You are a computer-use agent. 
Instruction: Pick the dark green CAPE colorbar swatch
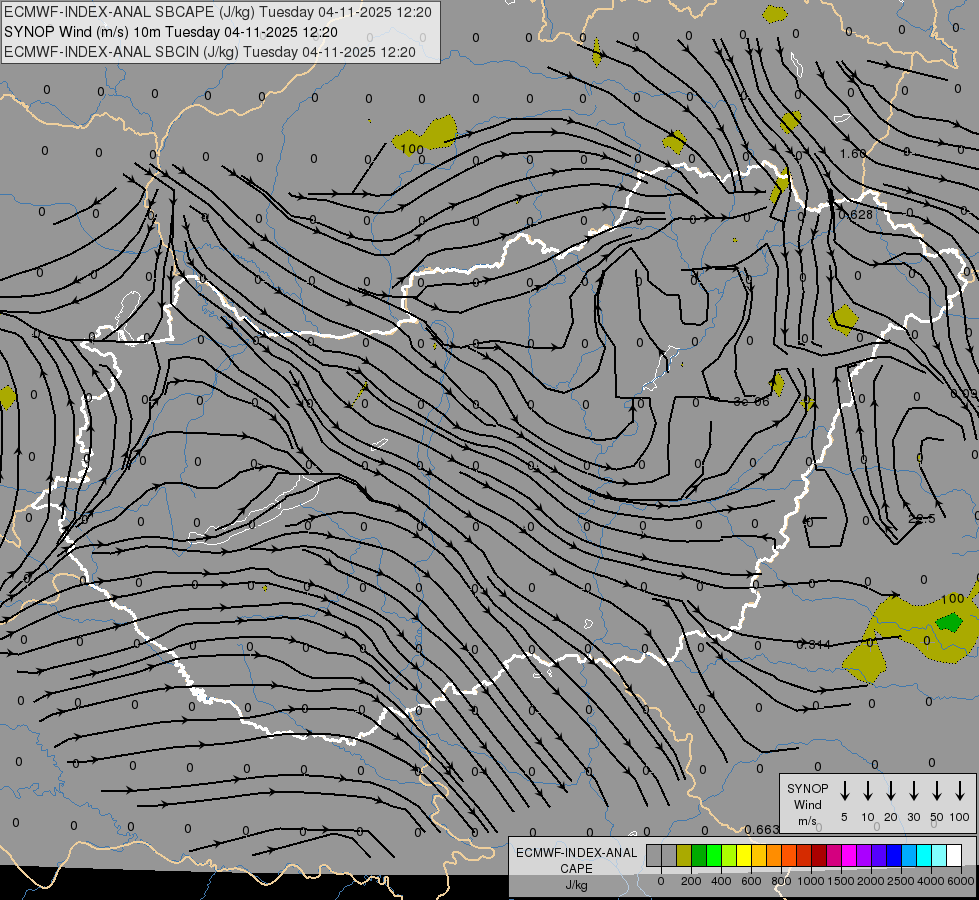(699, 855)
